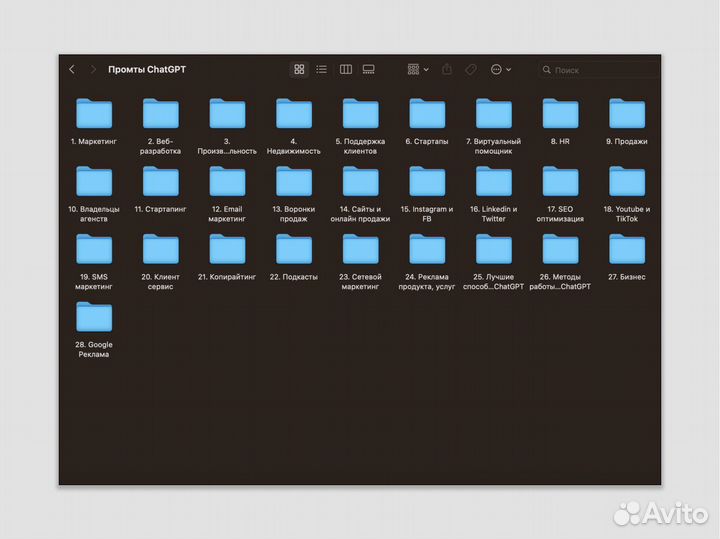Switch to column view
This screenshot has width=720, height=539.
(x=346, y=70)
